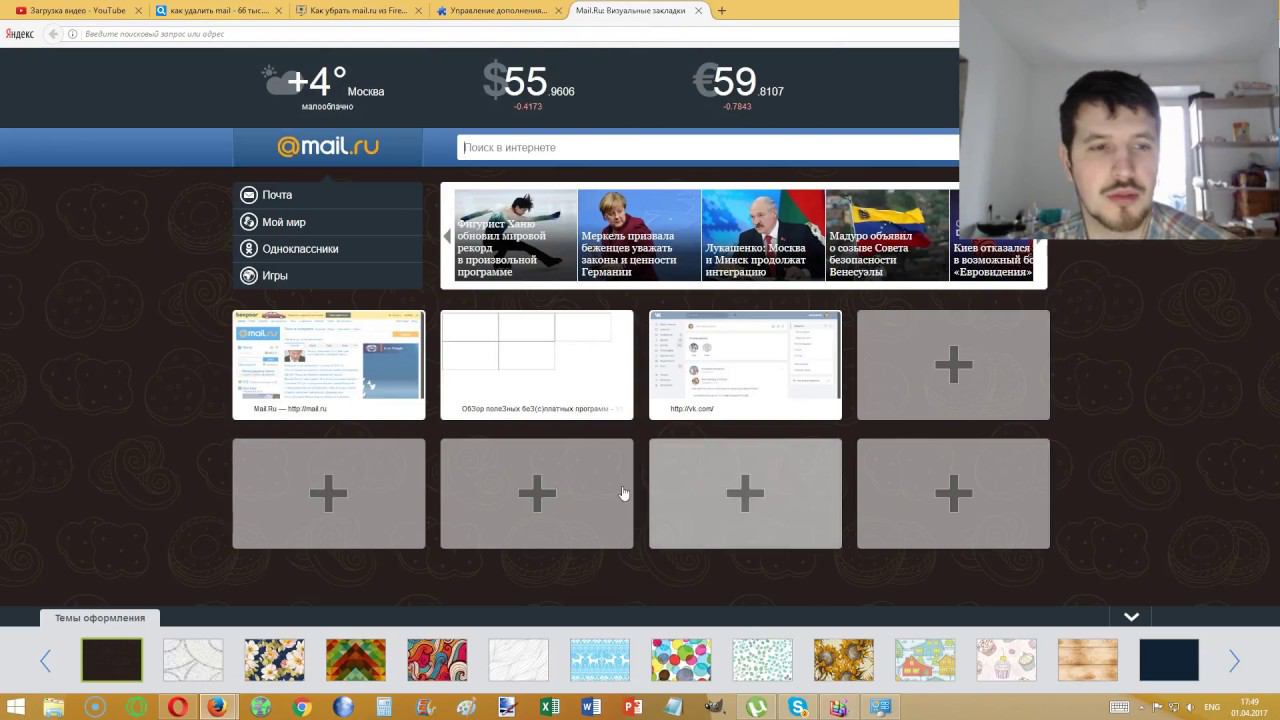The width and height of the screenshot is (1280, 720).
Task: Open a new browser tab
Action: 722,11
